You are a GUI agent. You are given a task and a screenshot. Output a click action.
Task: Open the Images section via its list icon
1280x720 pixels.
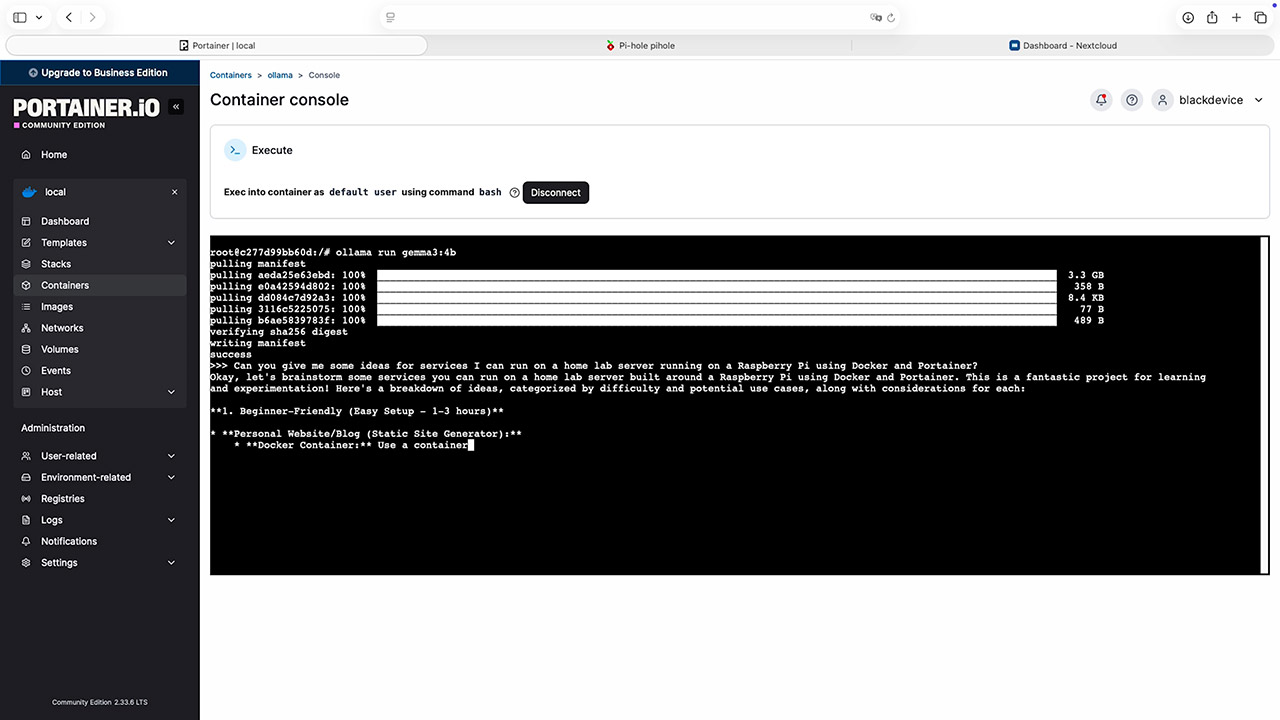(24, 306)
